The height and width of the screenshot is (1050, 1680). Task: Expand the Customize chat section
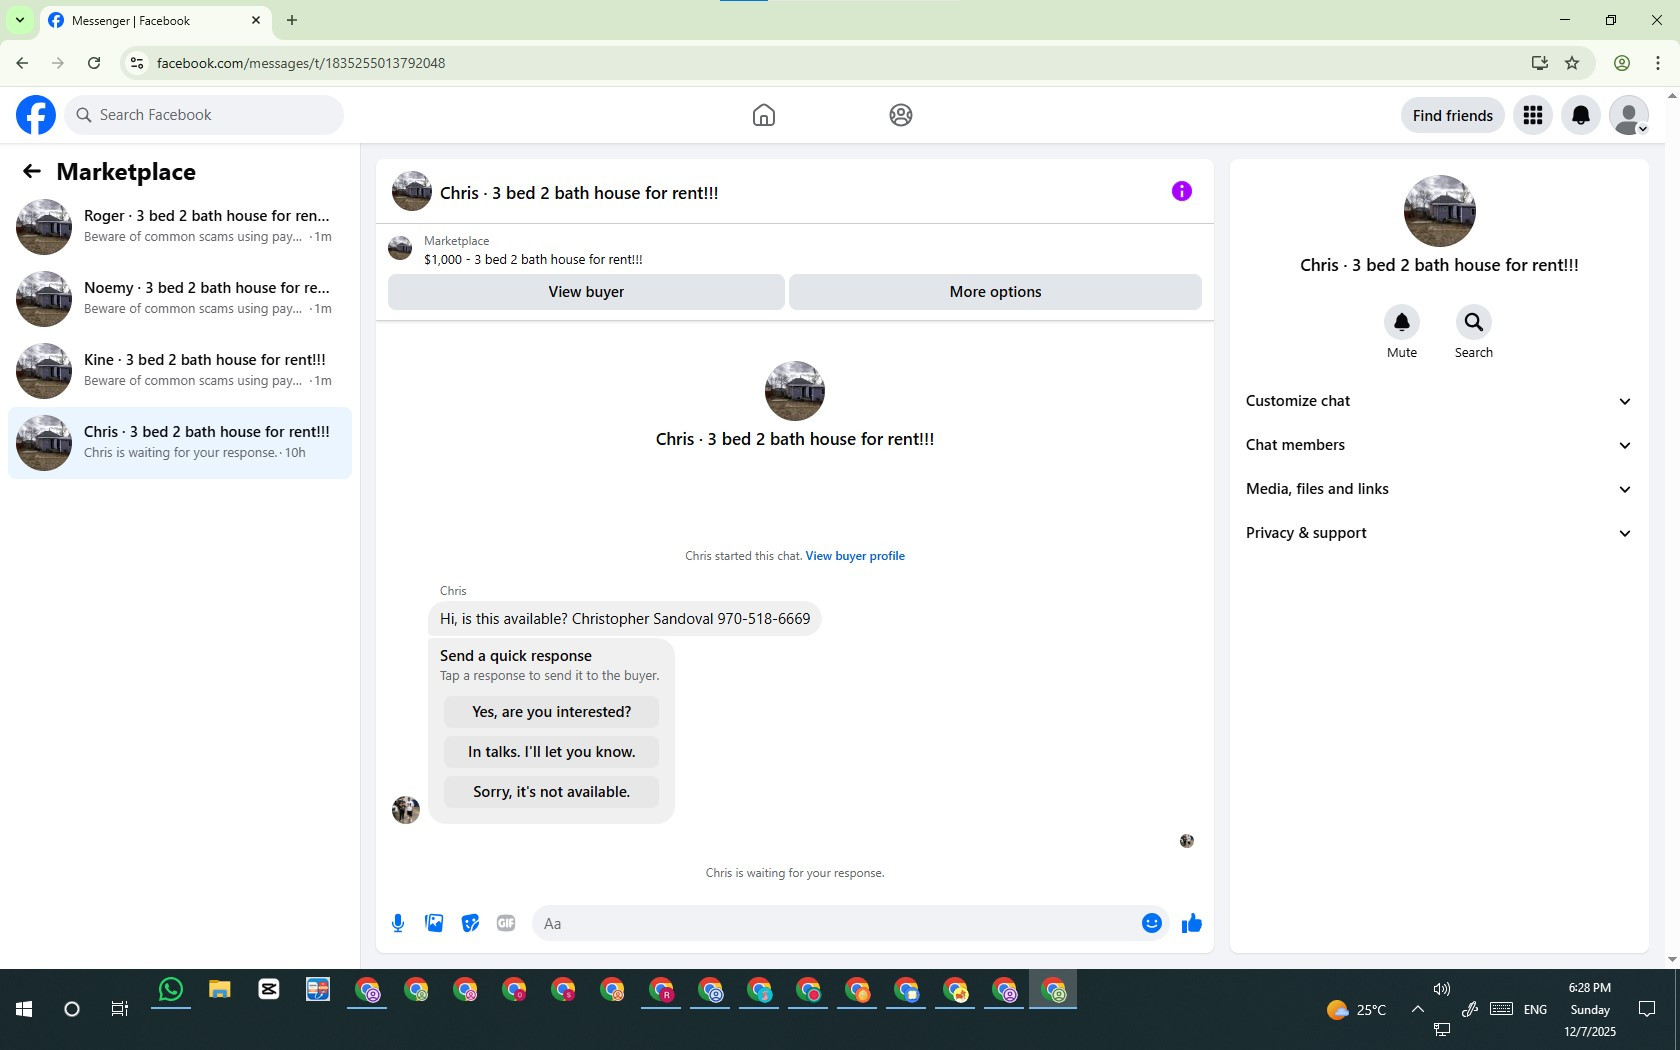[x=1439, y=401]
